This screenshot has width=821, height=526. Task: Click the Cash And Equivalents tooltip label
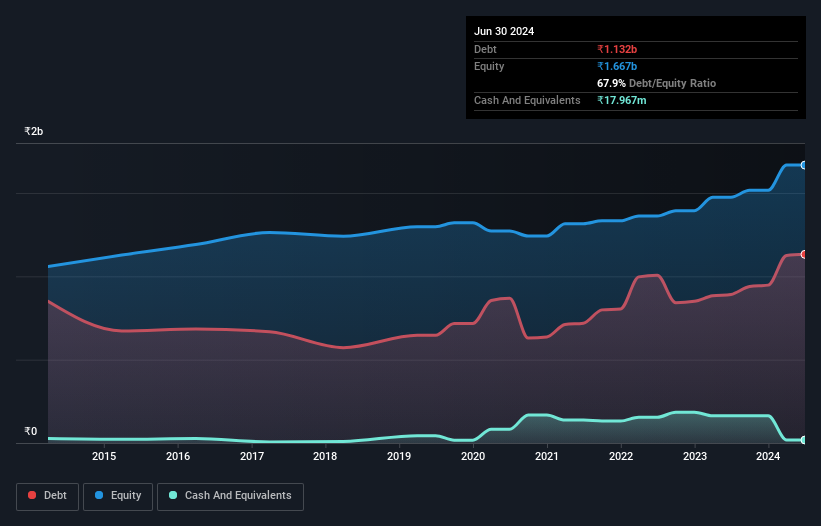527,100
